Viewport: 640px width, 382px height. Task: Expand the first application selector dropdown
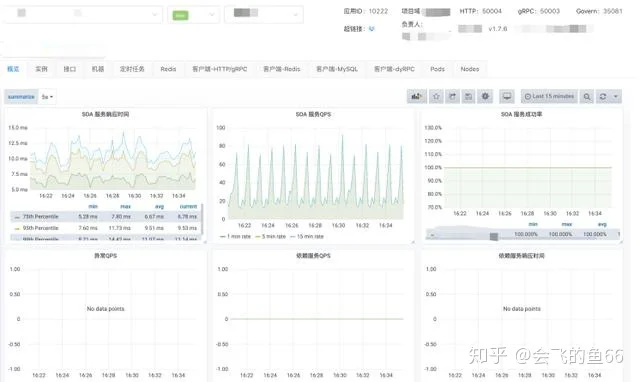pos(83,15)
